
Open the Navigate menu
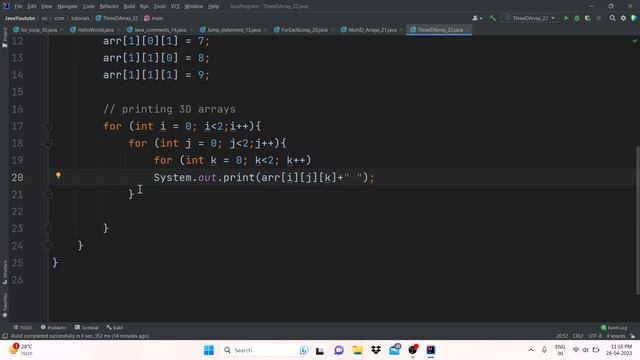67,6
